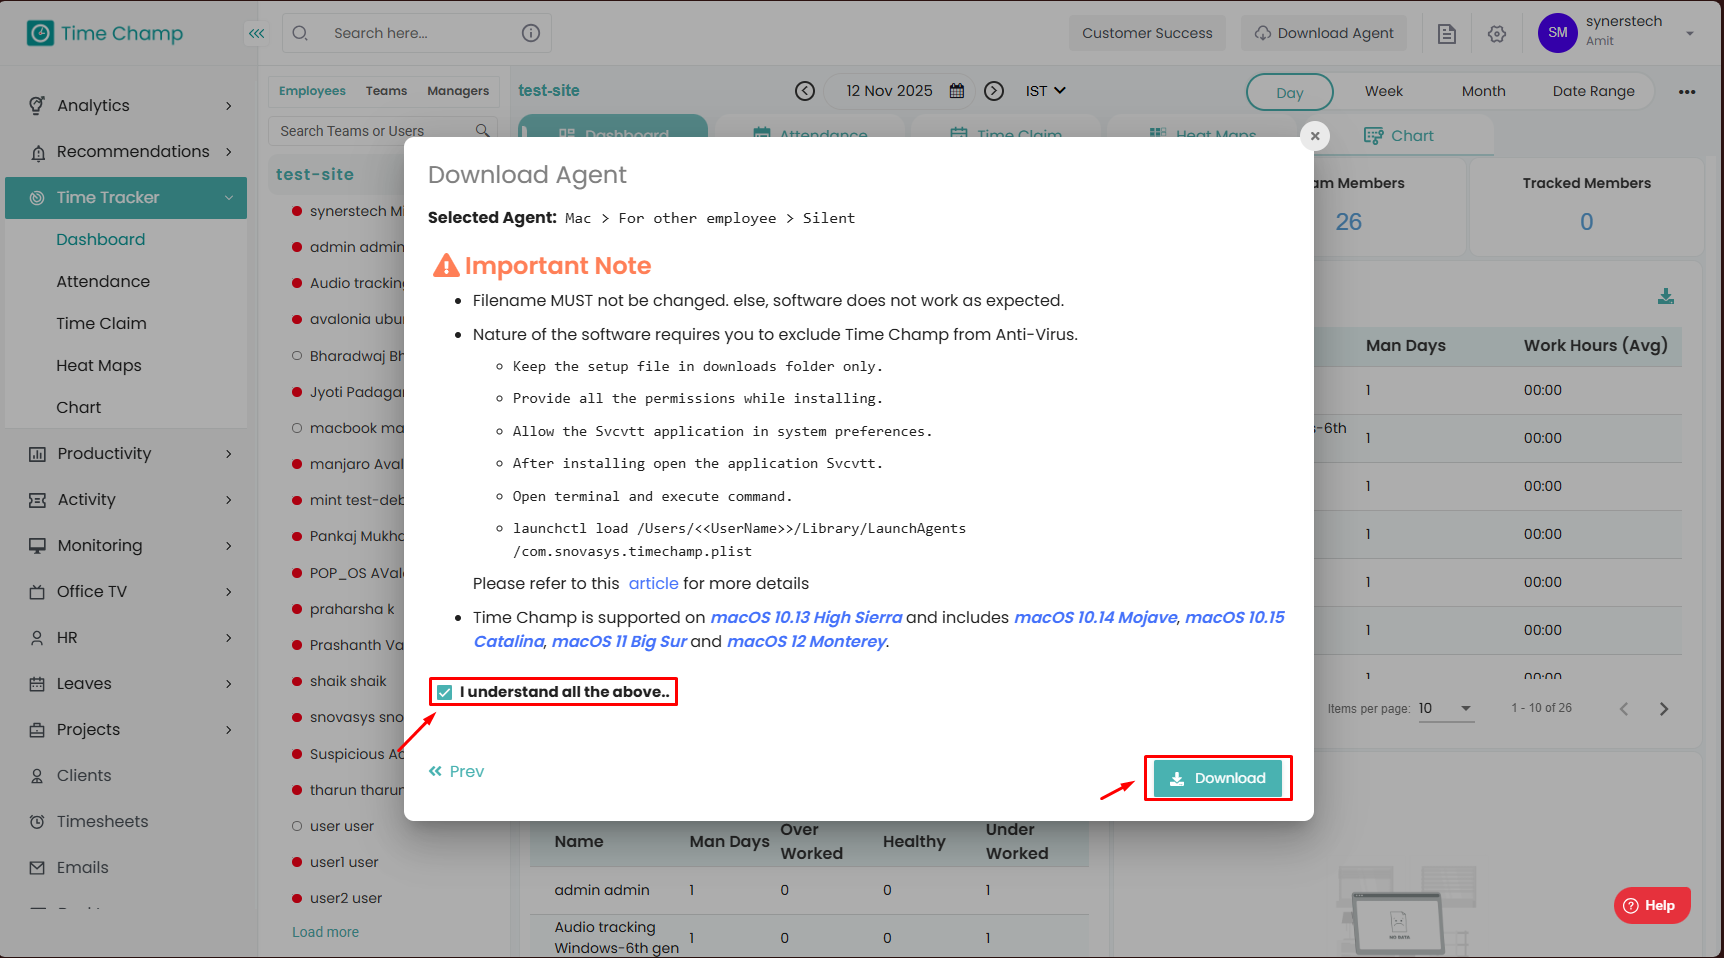This screenshot has height=958, width=1724.
Task: Open the settings gear icon in header
Action: click(1497, 33)
